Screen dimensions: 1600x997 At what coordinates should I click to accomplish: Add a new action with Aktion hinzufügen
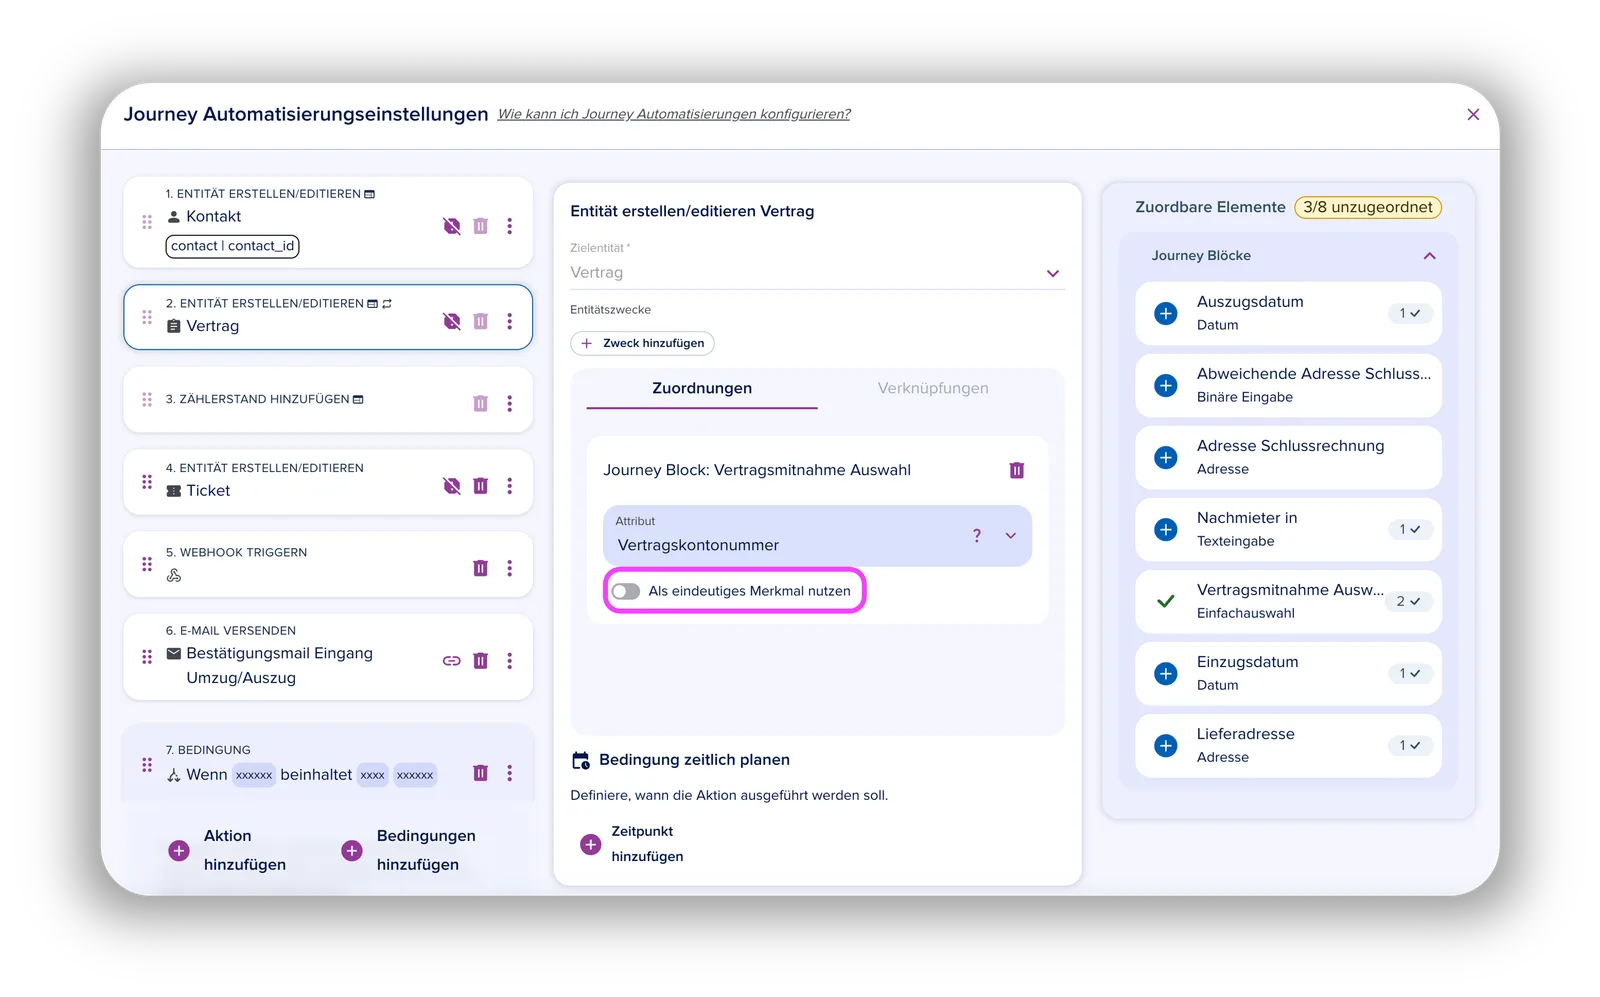(228, 850)
